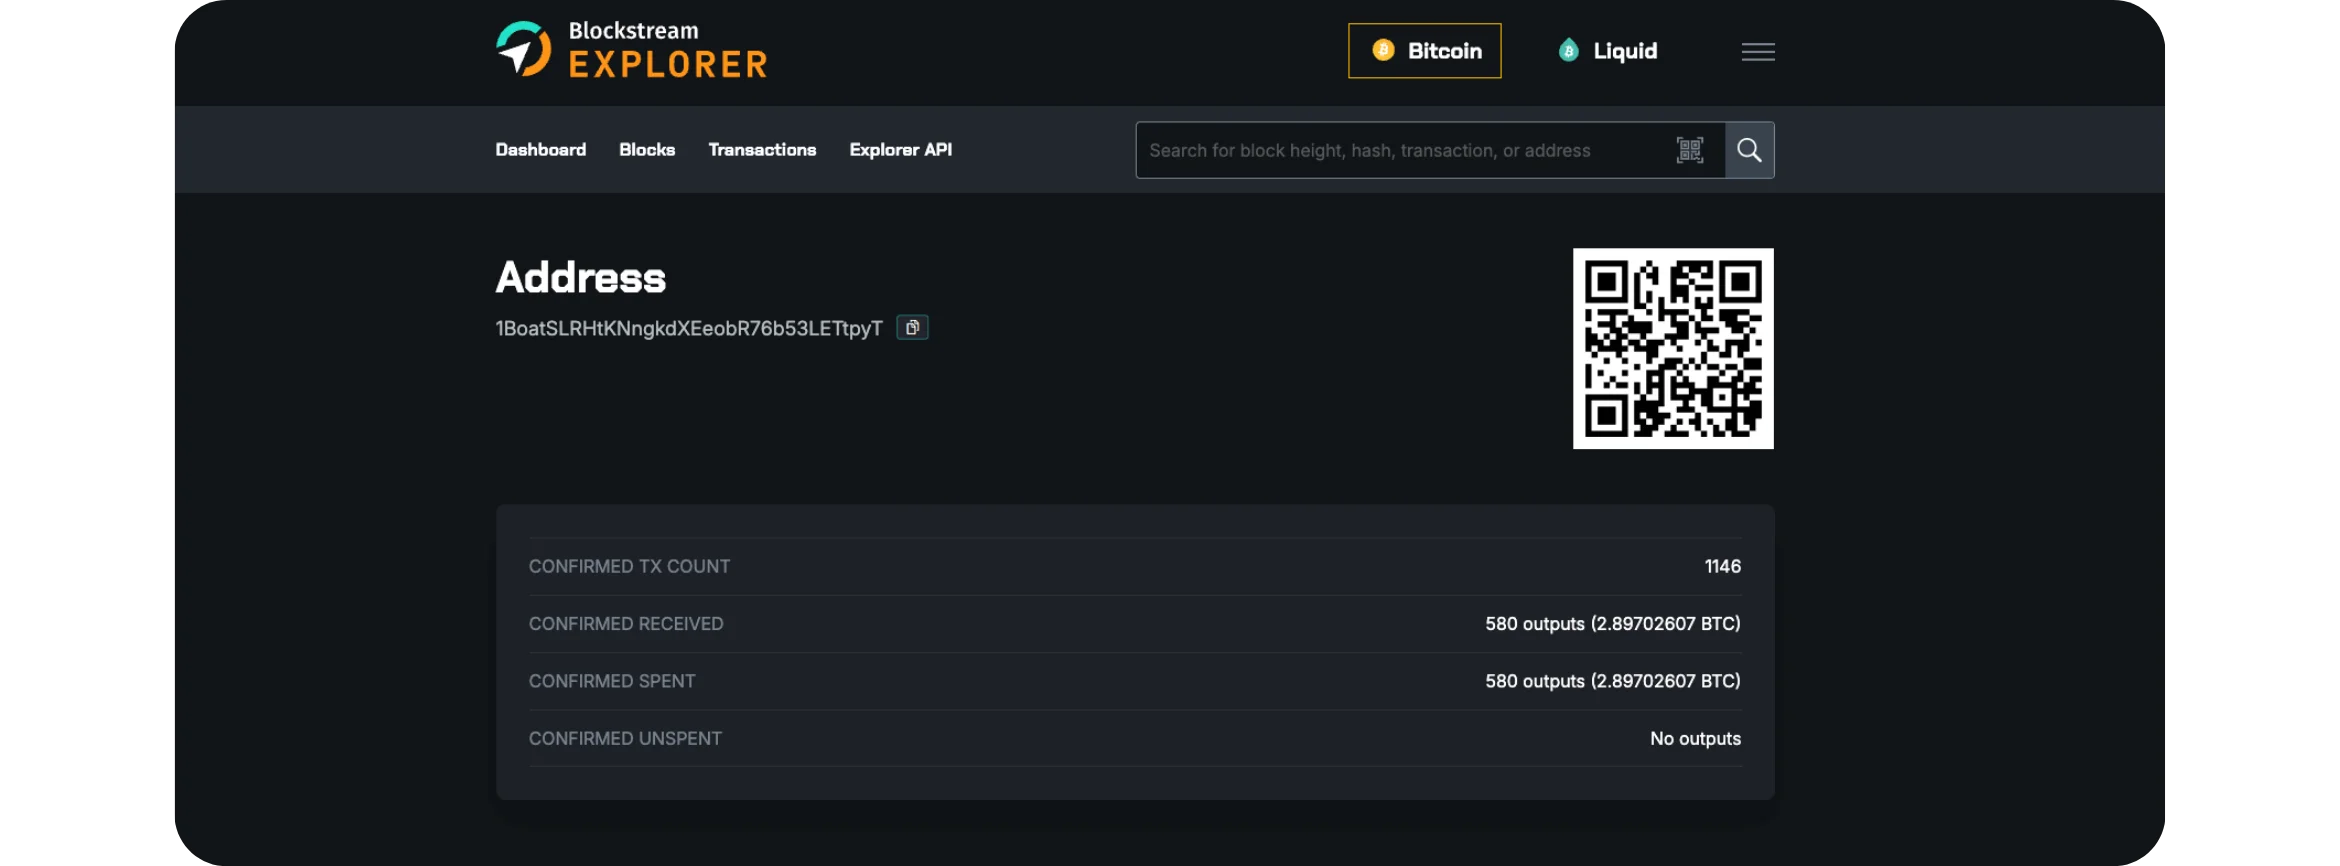The width and height of the screenshot is (2340, 866).
Task: Click the Blockstream arrow logo icon
Action: coord(523,49)
